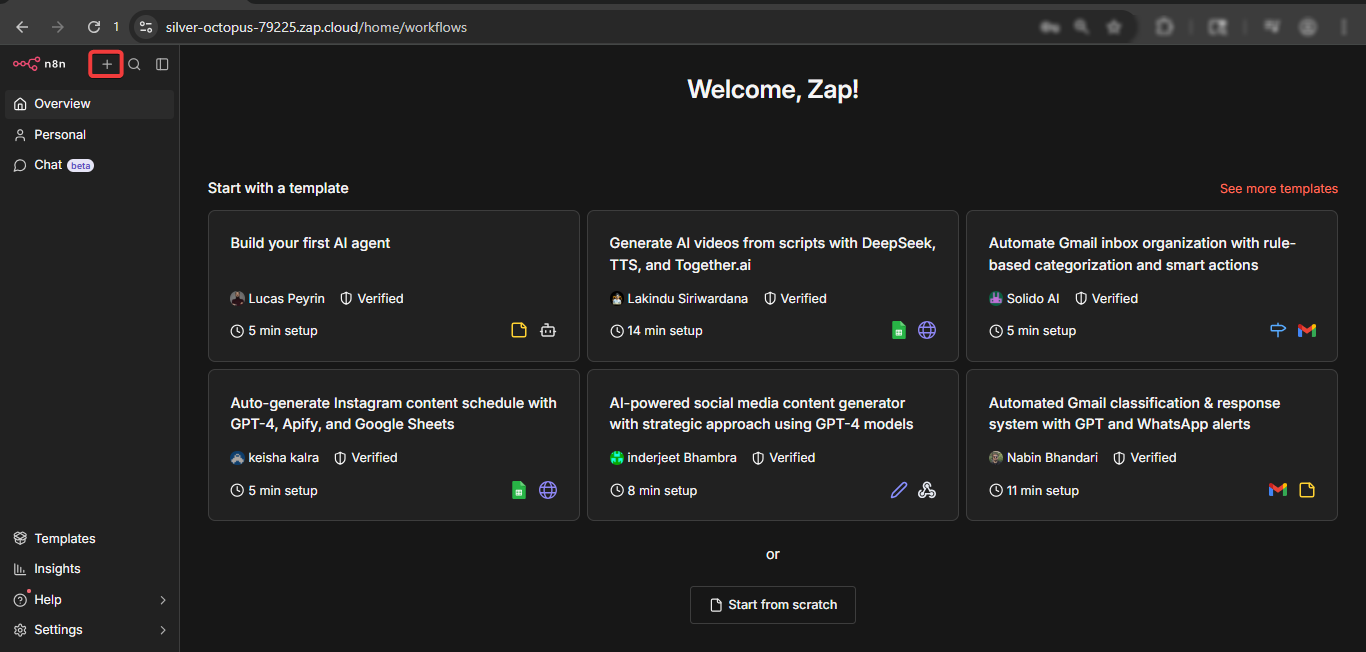The image size is (1366, 652).
Task: Click the See more templates link
Action: point(1278,189)
